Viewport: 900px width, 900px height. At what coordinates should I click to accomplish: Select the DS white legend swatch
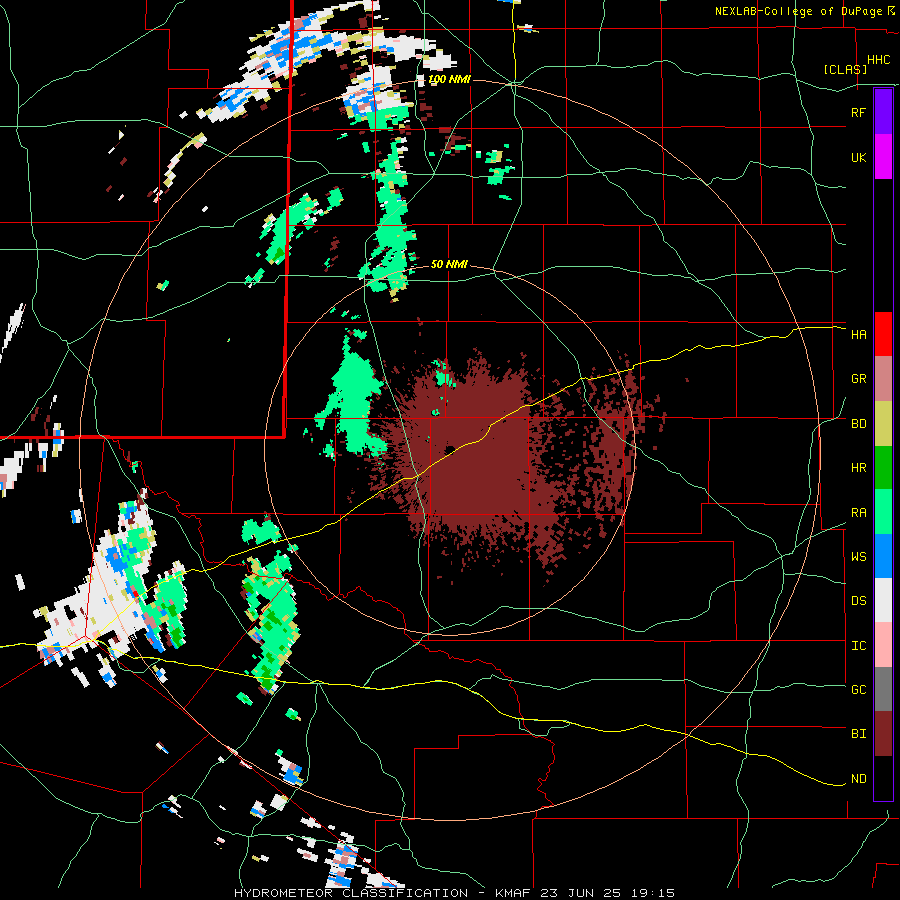click(x=883, y=600)
